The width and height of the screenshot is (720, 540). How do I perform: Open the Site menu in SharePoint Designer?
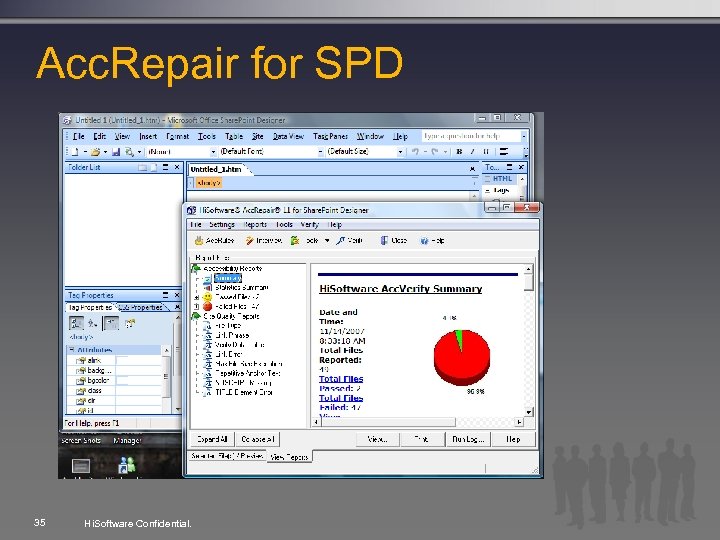pos(258,136)
